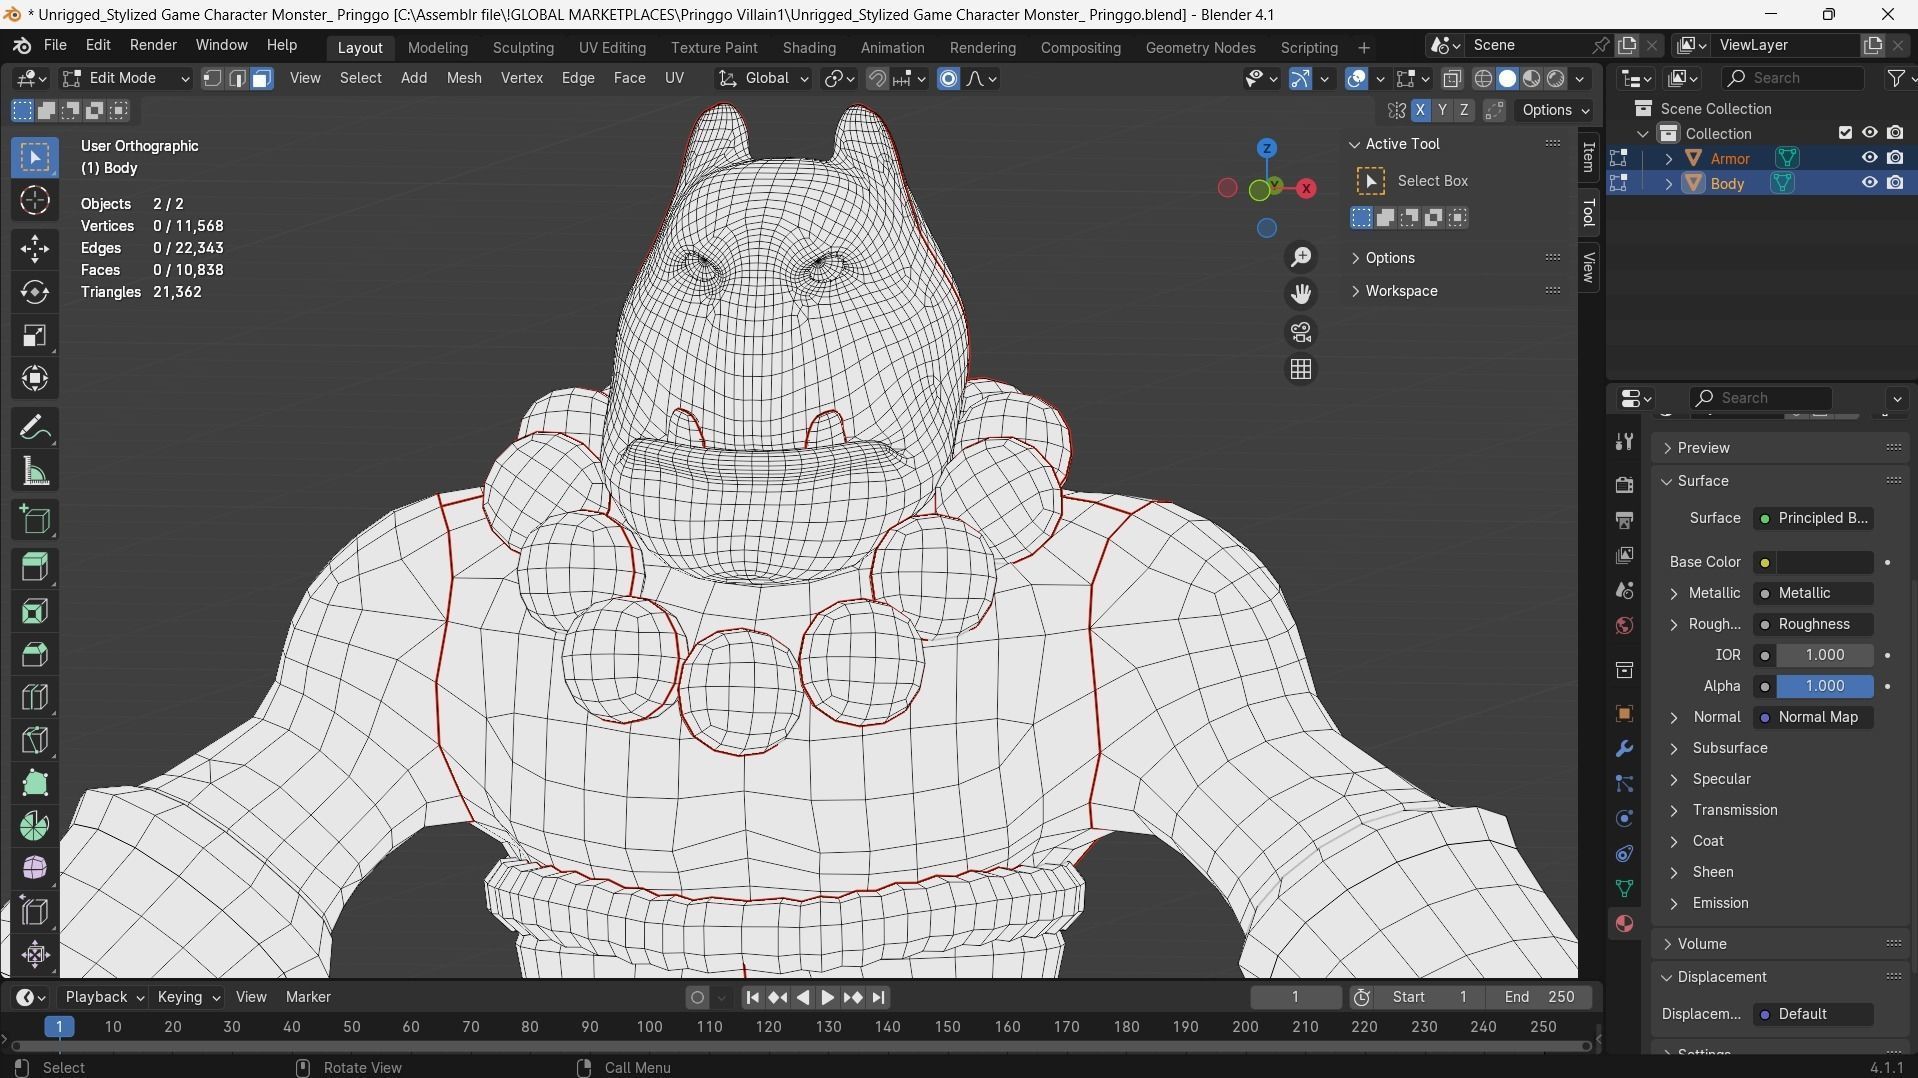Switch to the Sculpting workspace tab
1918x1078 pixels.
tap(523, 48)
